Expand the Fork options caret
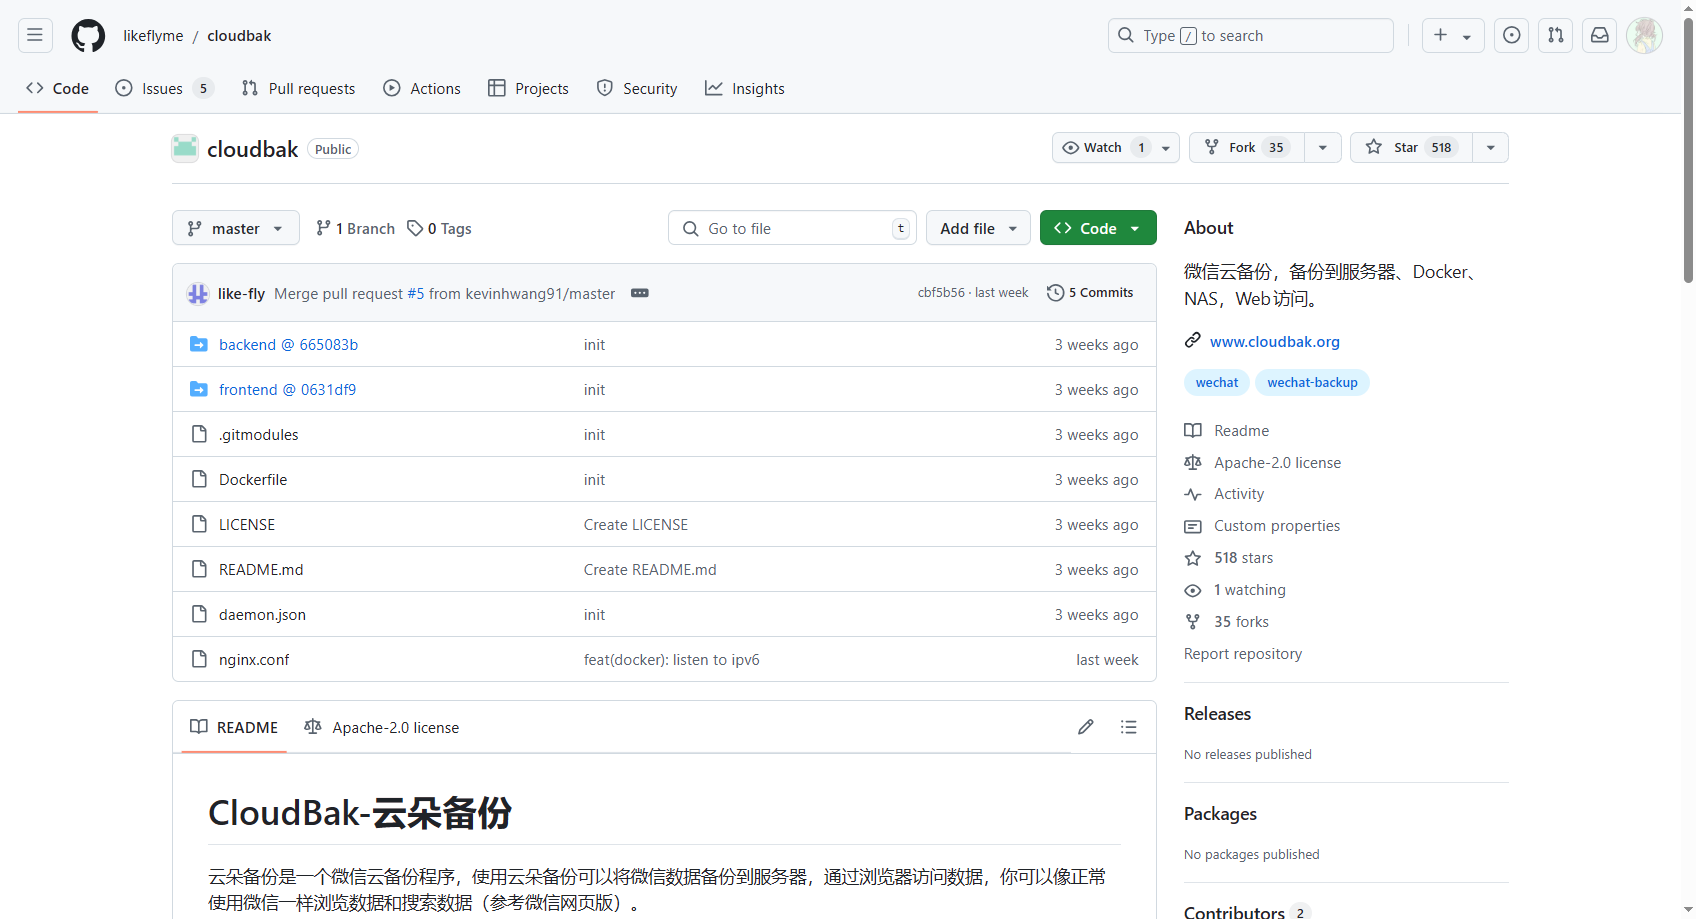The image size is (1696, 919). pyautogui.click(x=1323, y=147)
